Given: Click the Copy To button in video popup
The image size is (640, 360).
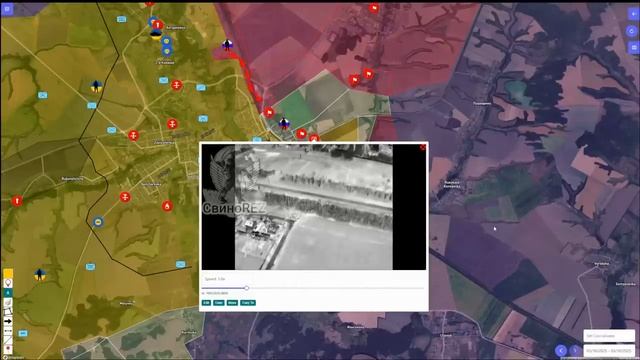Looking at the screenshot, I should coord(248,303).
